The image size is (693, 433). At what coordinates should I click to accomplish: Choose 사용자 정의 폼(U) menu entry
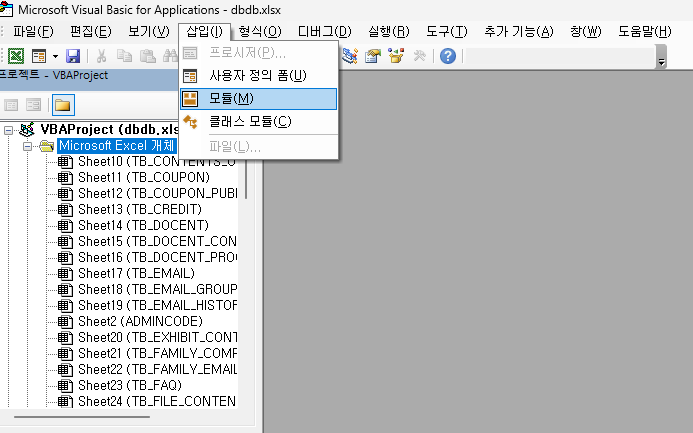[259, 76]
